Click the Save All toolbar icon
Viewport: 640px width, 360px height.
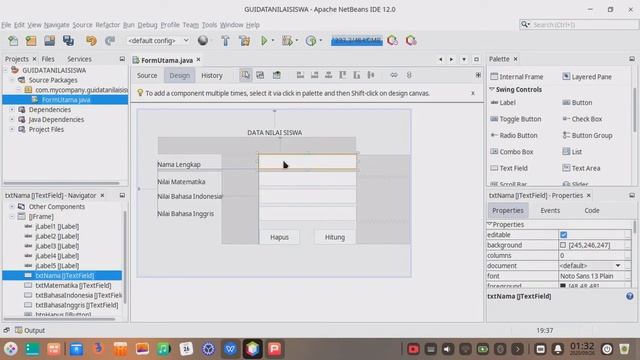click(x=68, y=41)
